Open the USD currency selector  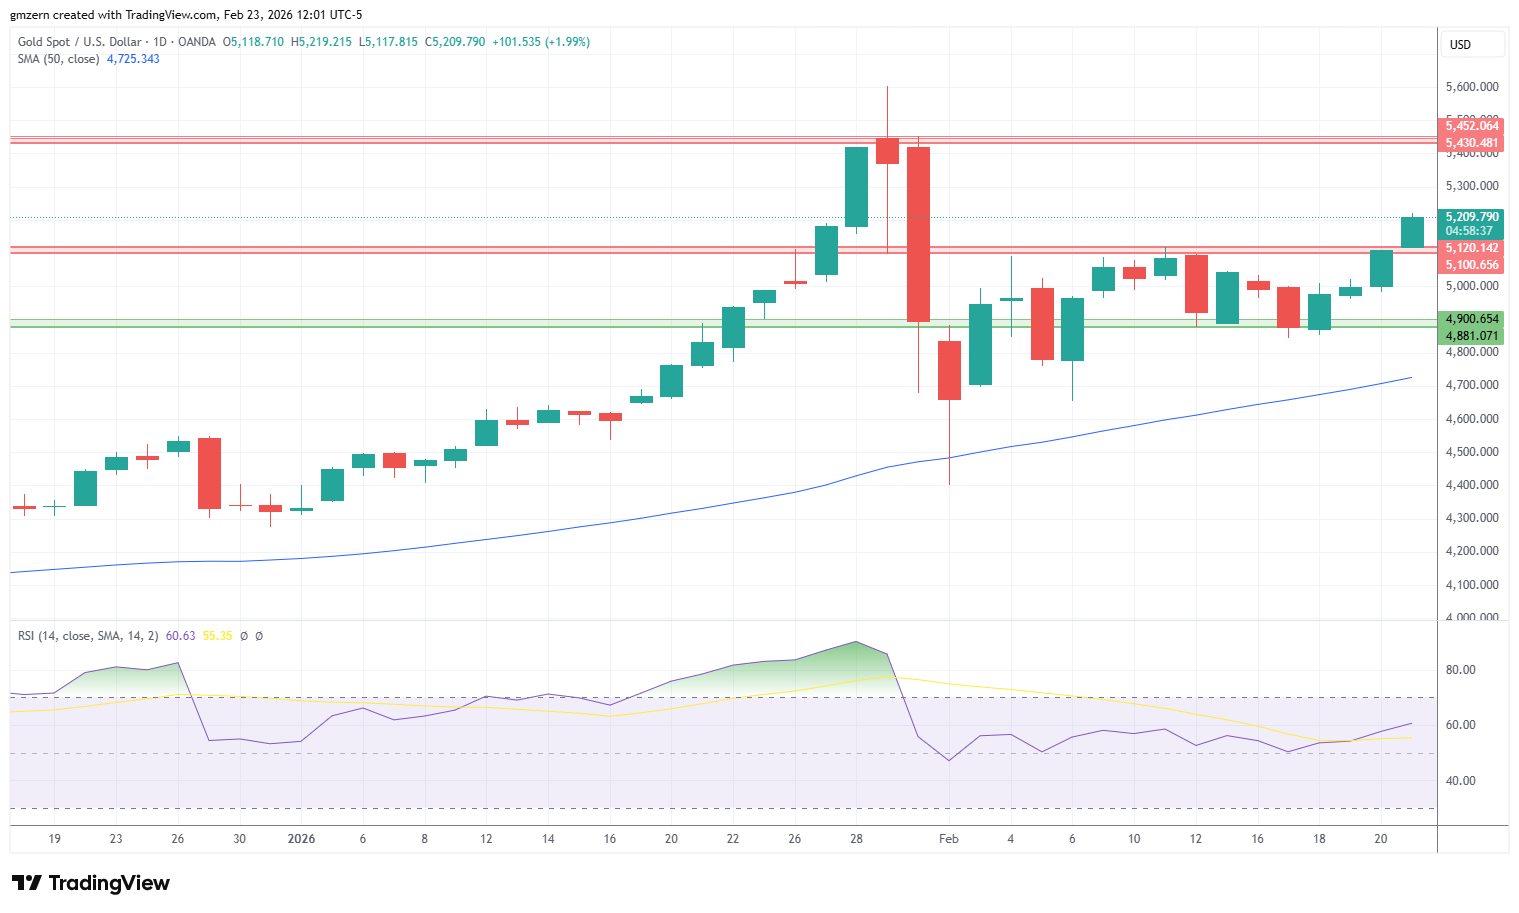pos(1472,44)
